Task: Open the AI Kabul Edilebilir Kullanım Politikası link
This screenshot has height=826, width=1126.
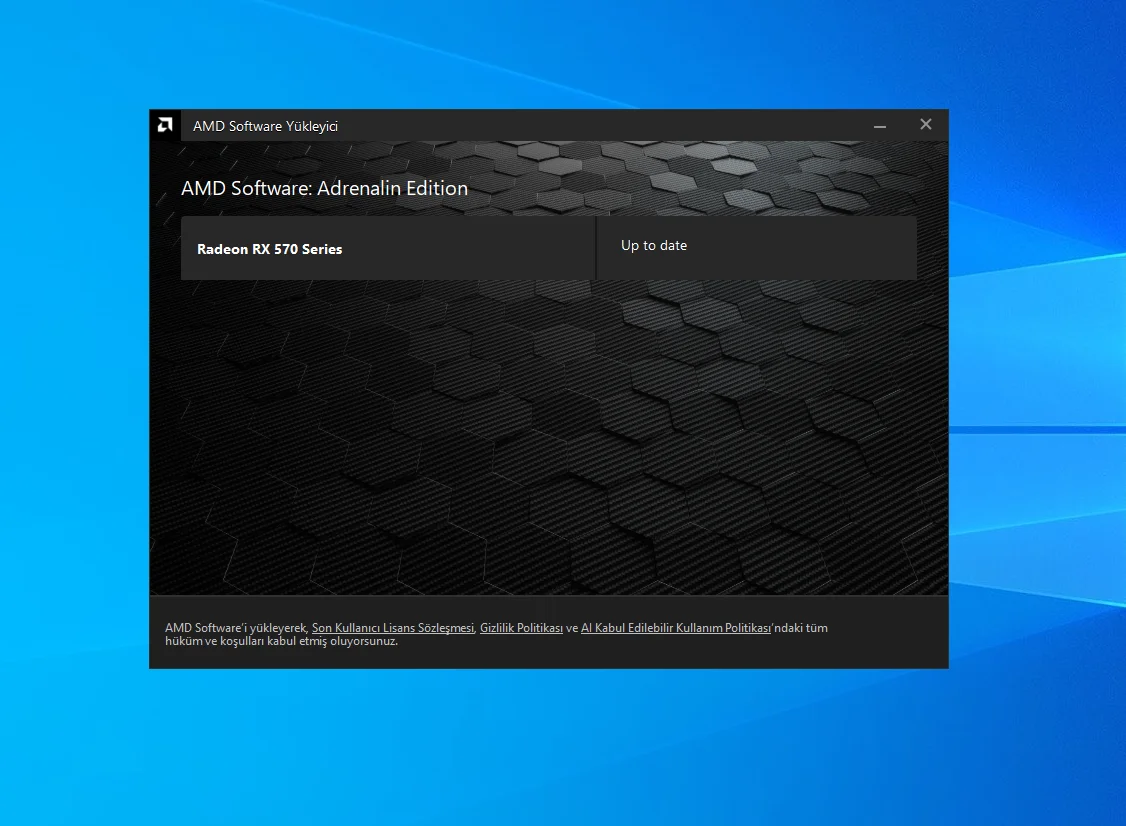Action: click(x=676, y=628)
